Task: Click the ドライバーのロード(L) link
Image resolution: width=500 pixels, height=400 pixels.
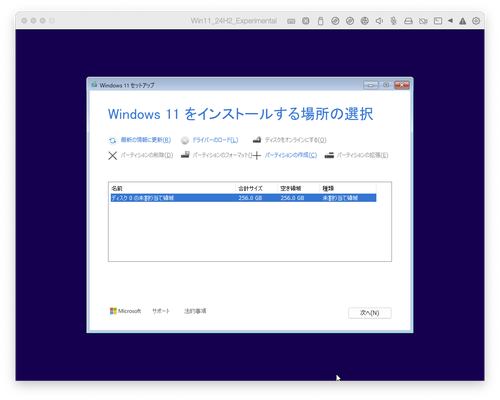Action: coord(215,140)
